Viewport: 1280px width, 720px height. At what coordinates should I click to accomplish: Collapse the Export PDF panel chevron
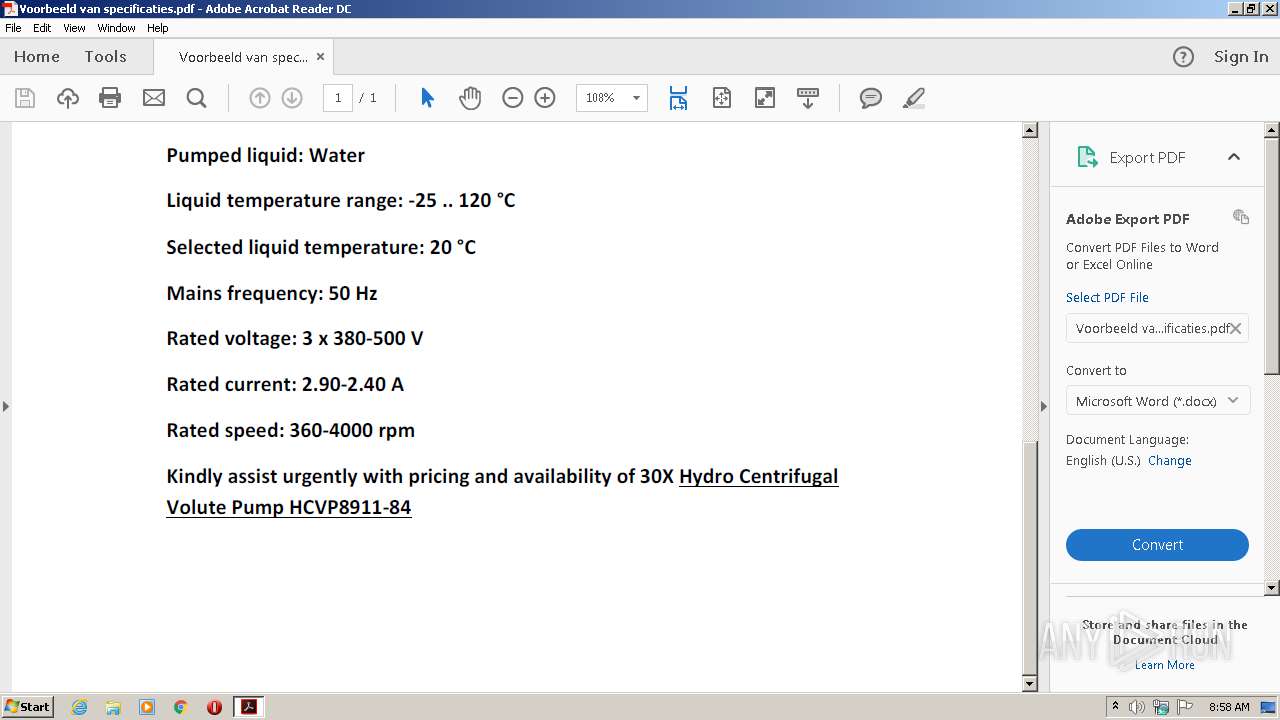[x=1234, y=157]
